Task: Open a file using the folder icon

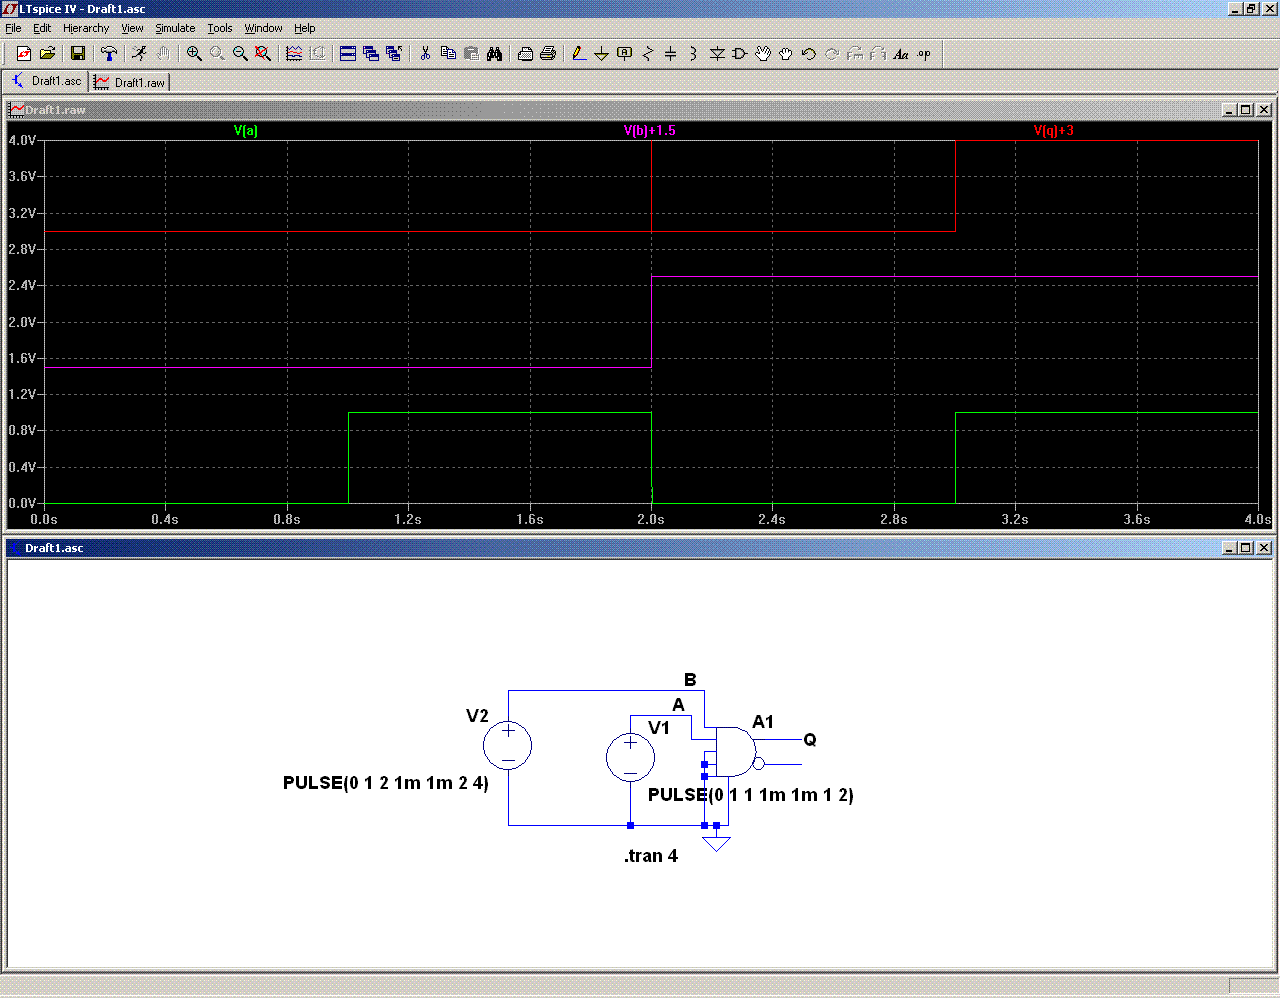Action: 47,54
